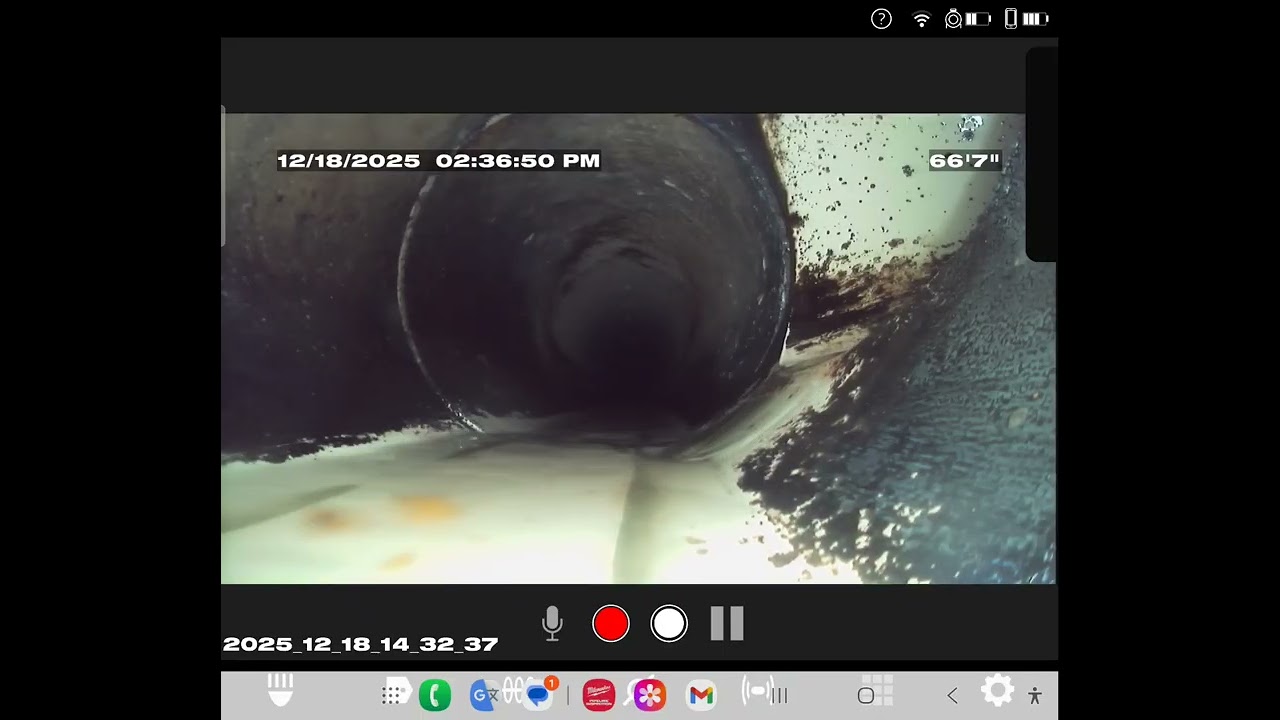Pause the pipe inspection video feed
Screen dimensions: 1280x720
point(727,623)
